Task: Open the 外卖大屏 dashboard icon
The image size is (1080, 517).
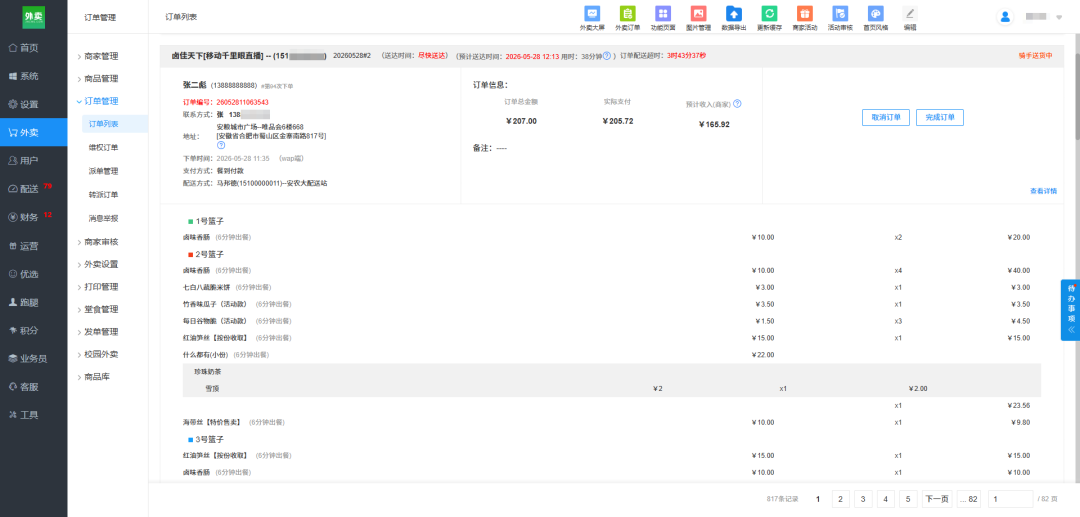Action: [592, 13]
